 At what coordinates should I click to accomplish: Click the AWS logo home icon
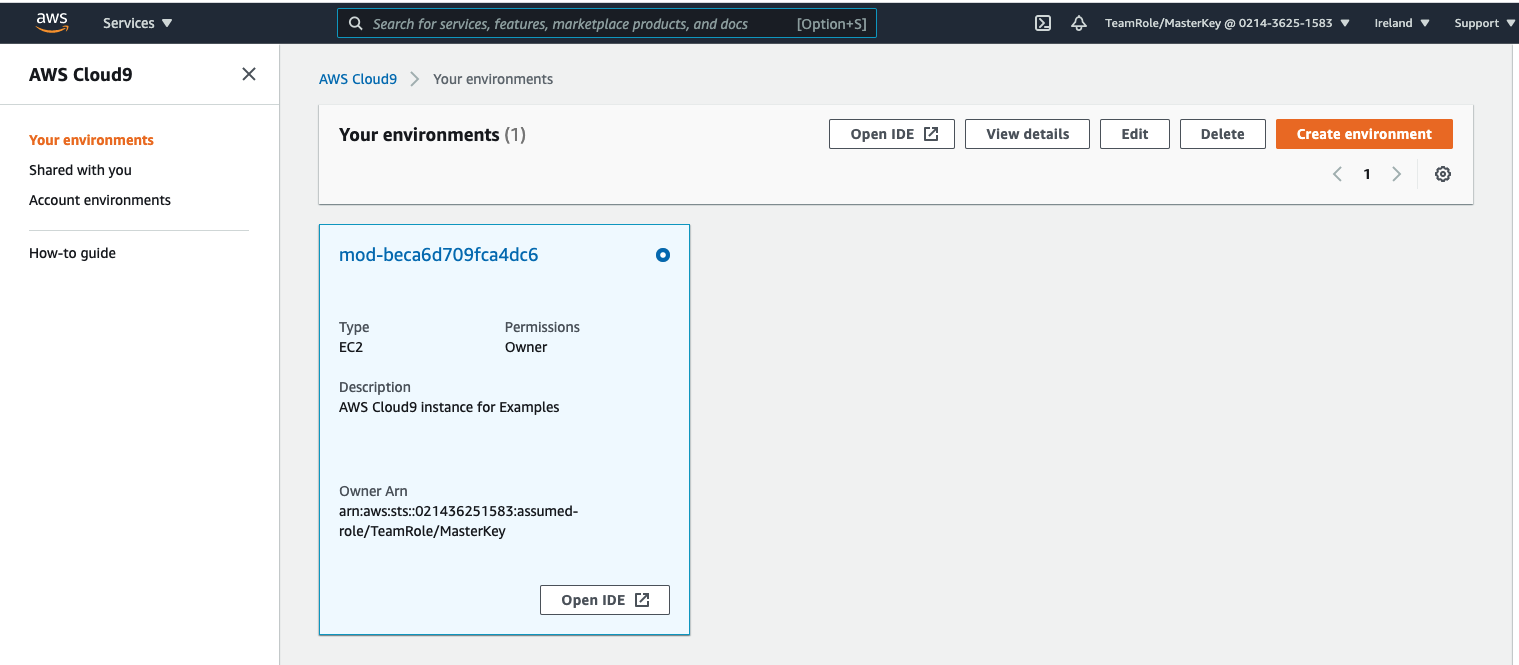[51, 22]
